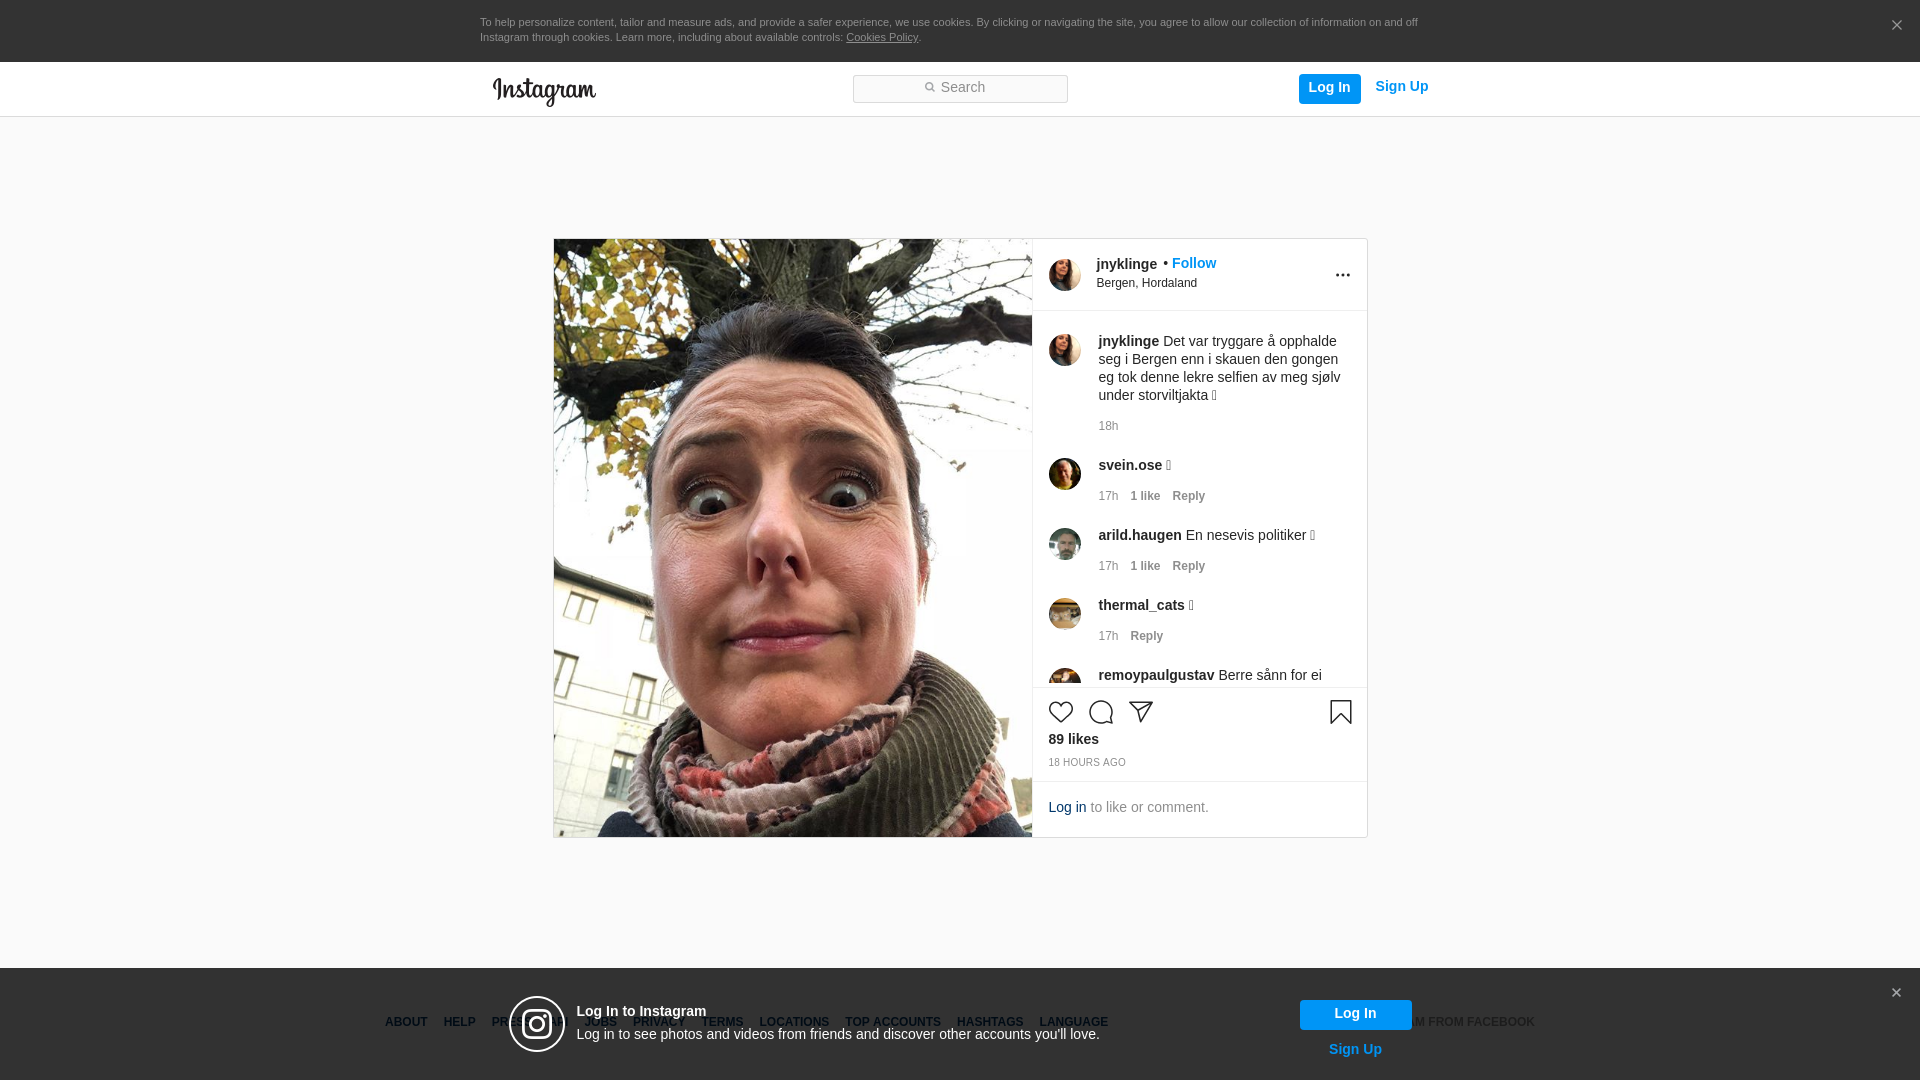View the 89 likes list

click(1073, 739)
